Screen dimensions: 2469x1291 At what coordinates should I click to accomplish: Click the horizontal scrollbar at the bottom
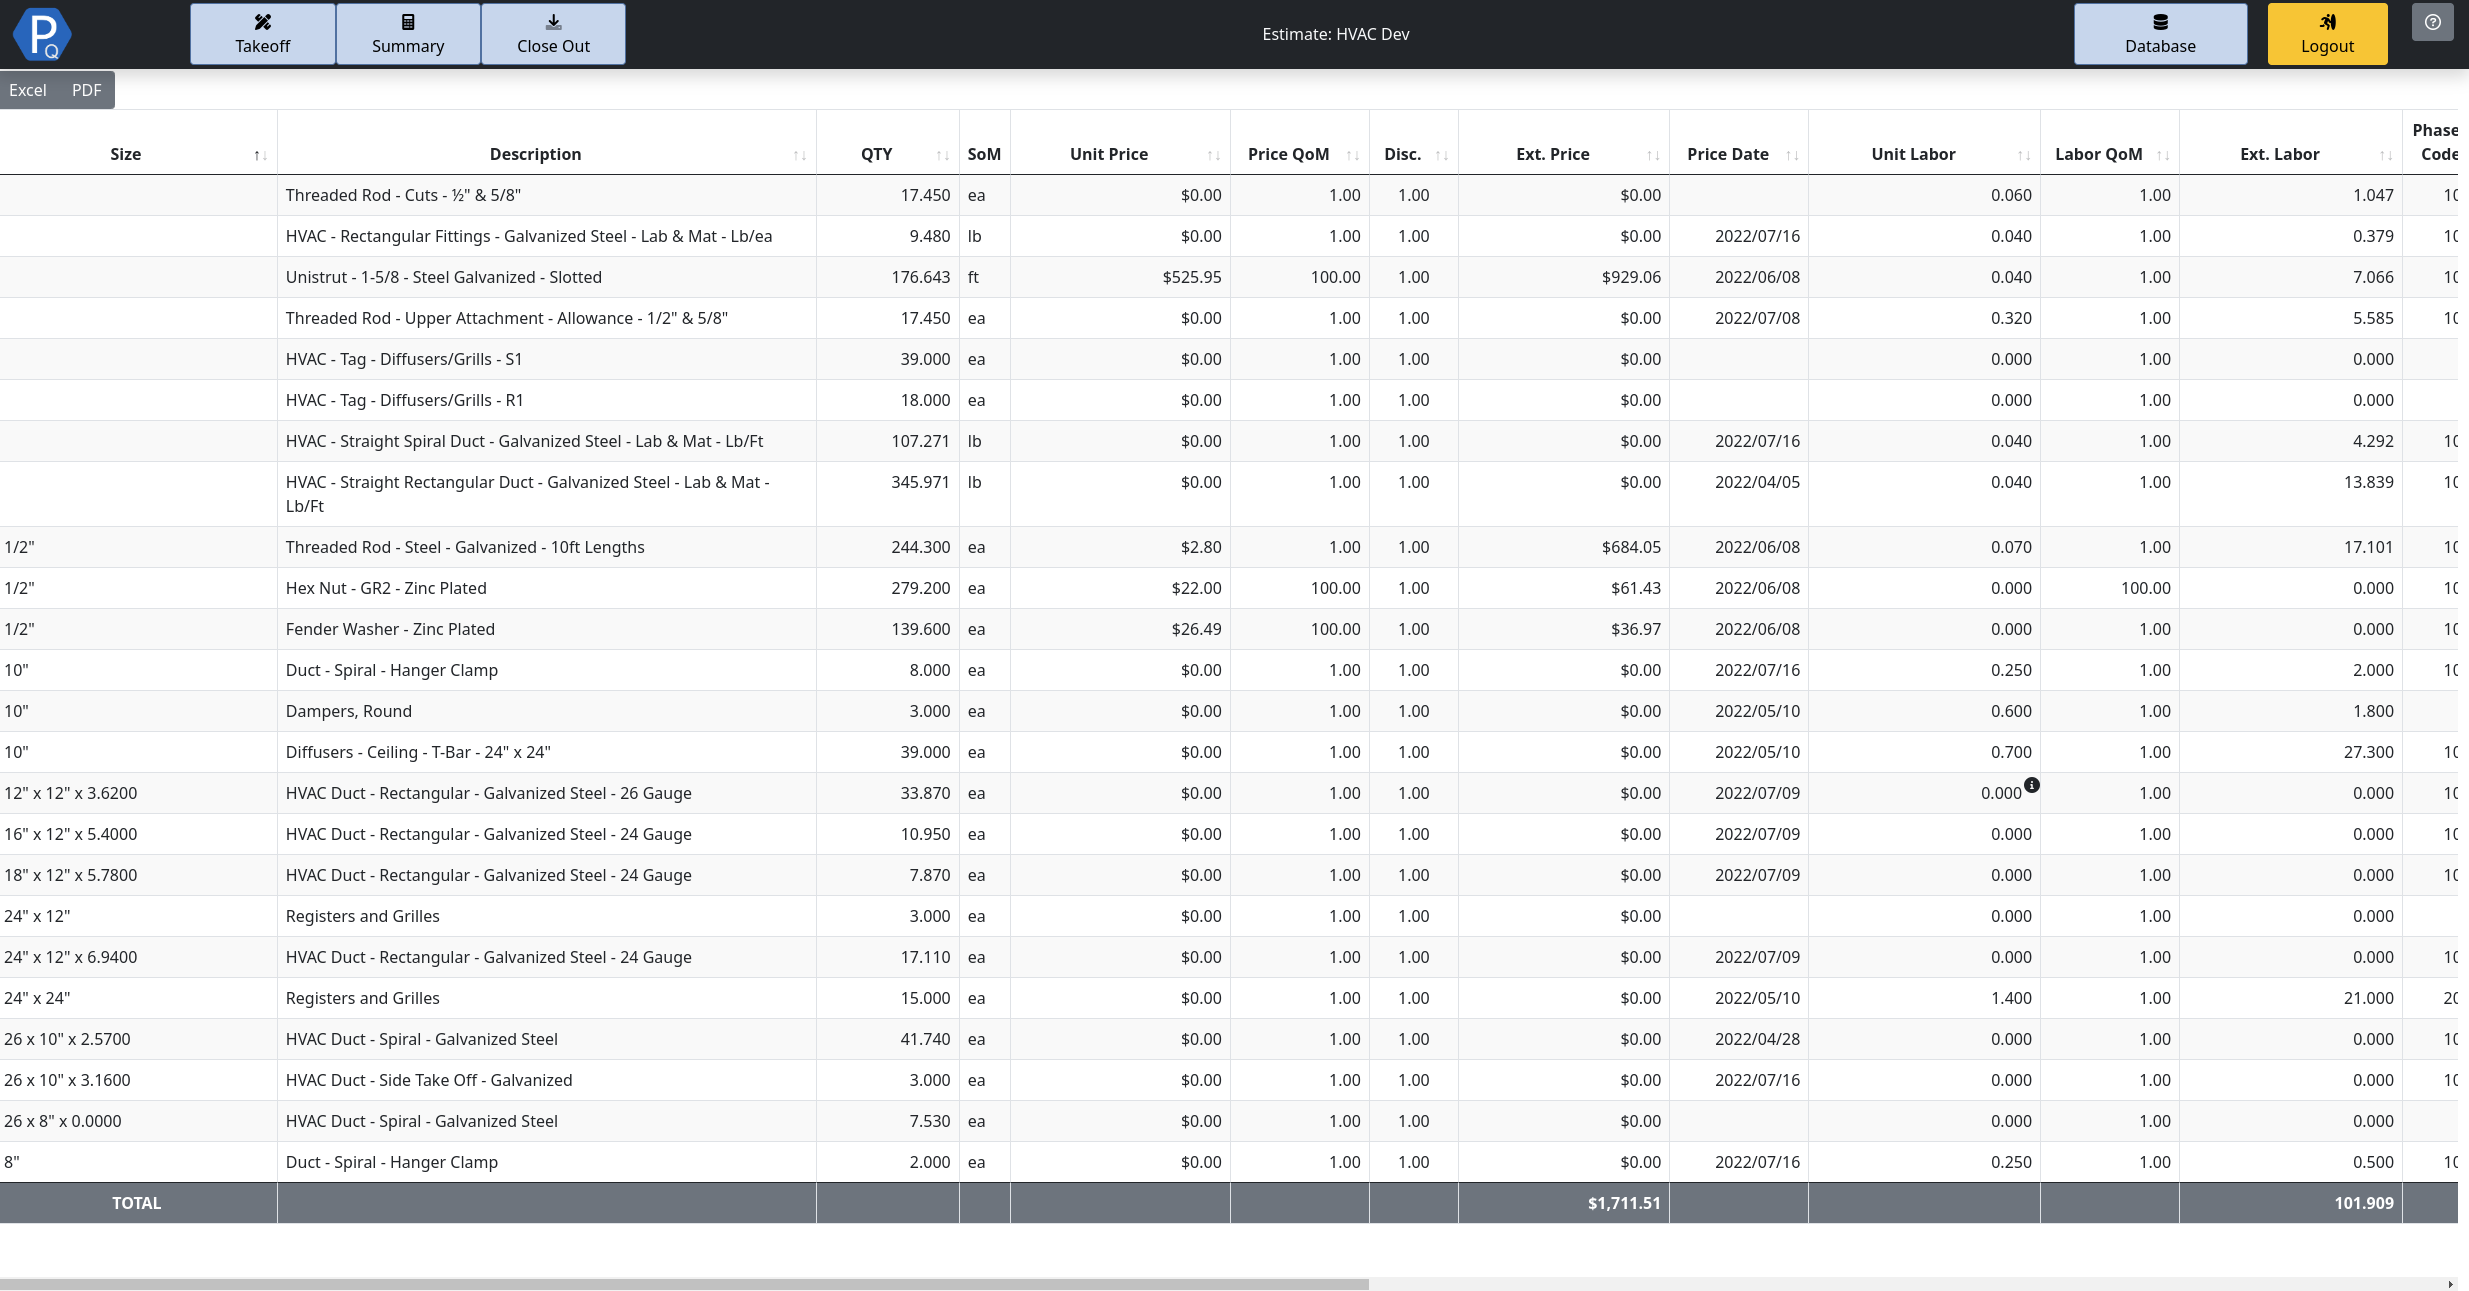[x=683, y=1283]
